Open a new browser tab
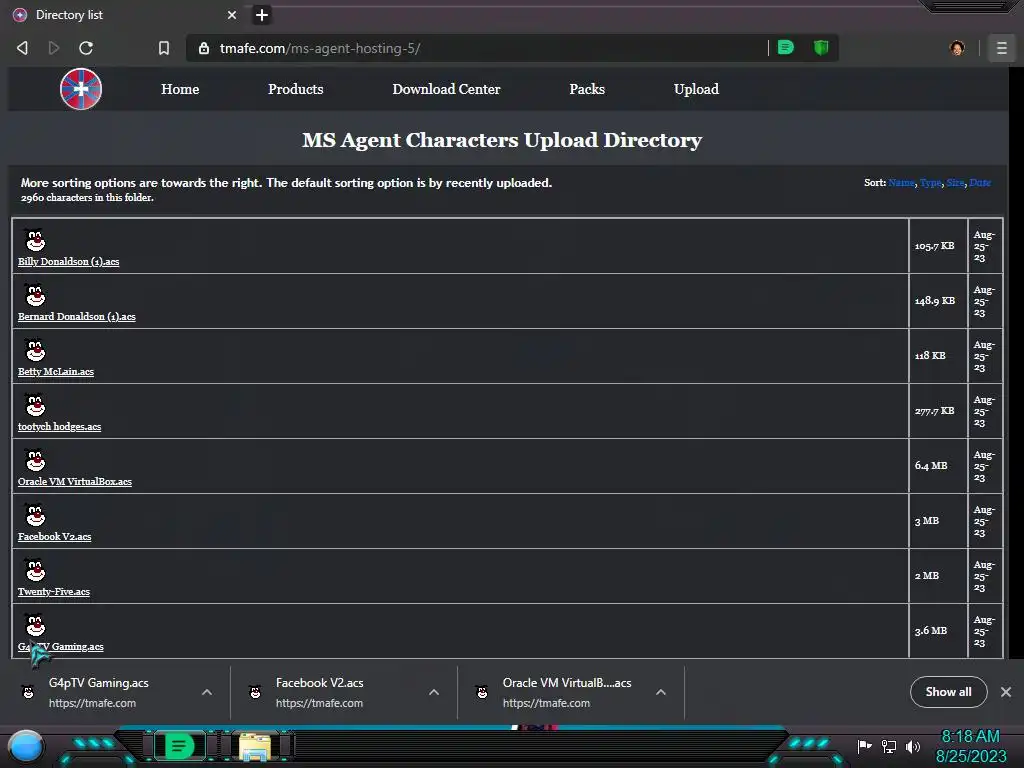 click(261, 15)
